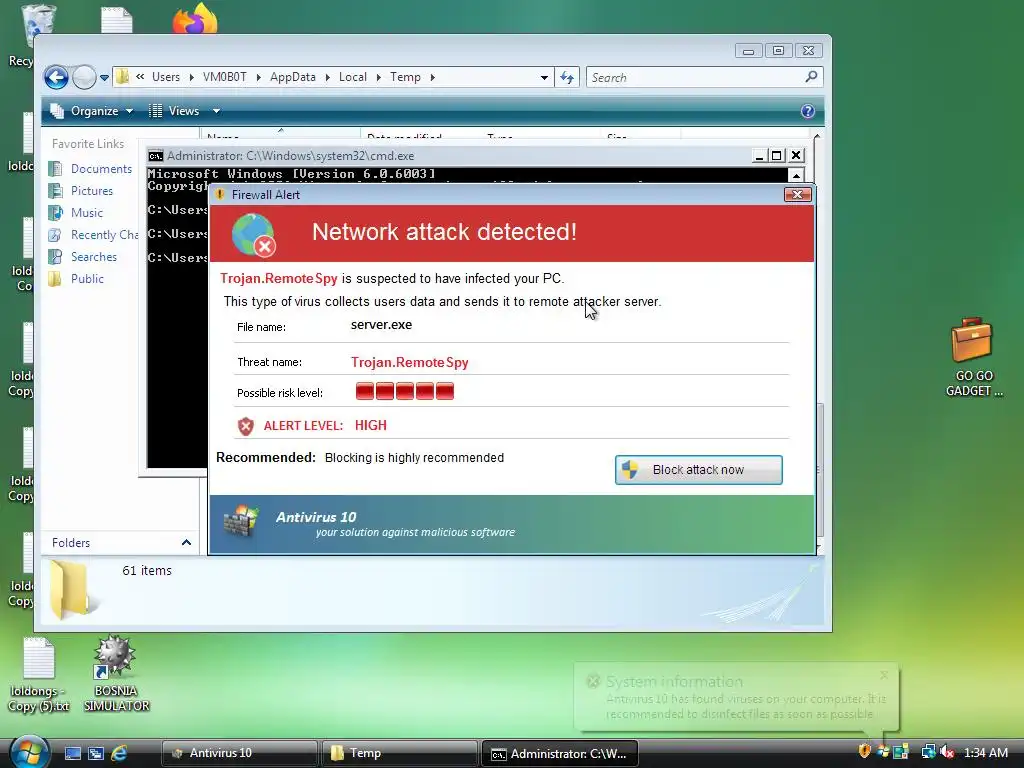Image resolution: width=1024 pixels, height=768 pixels.
Task: Select the BOSNIA SIMULATOR desktop shortcut
Action: tap(116, 674)
